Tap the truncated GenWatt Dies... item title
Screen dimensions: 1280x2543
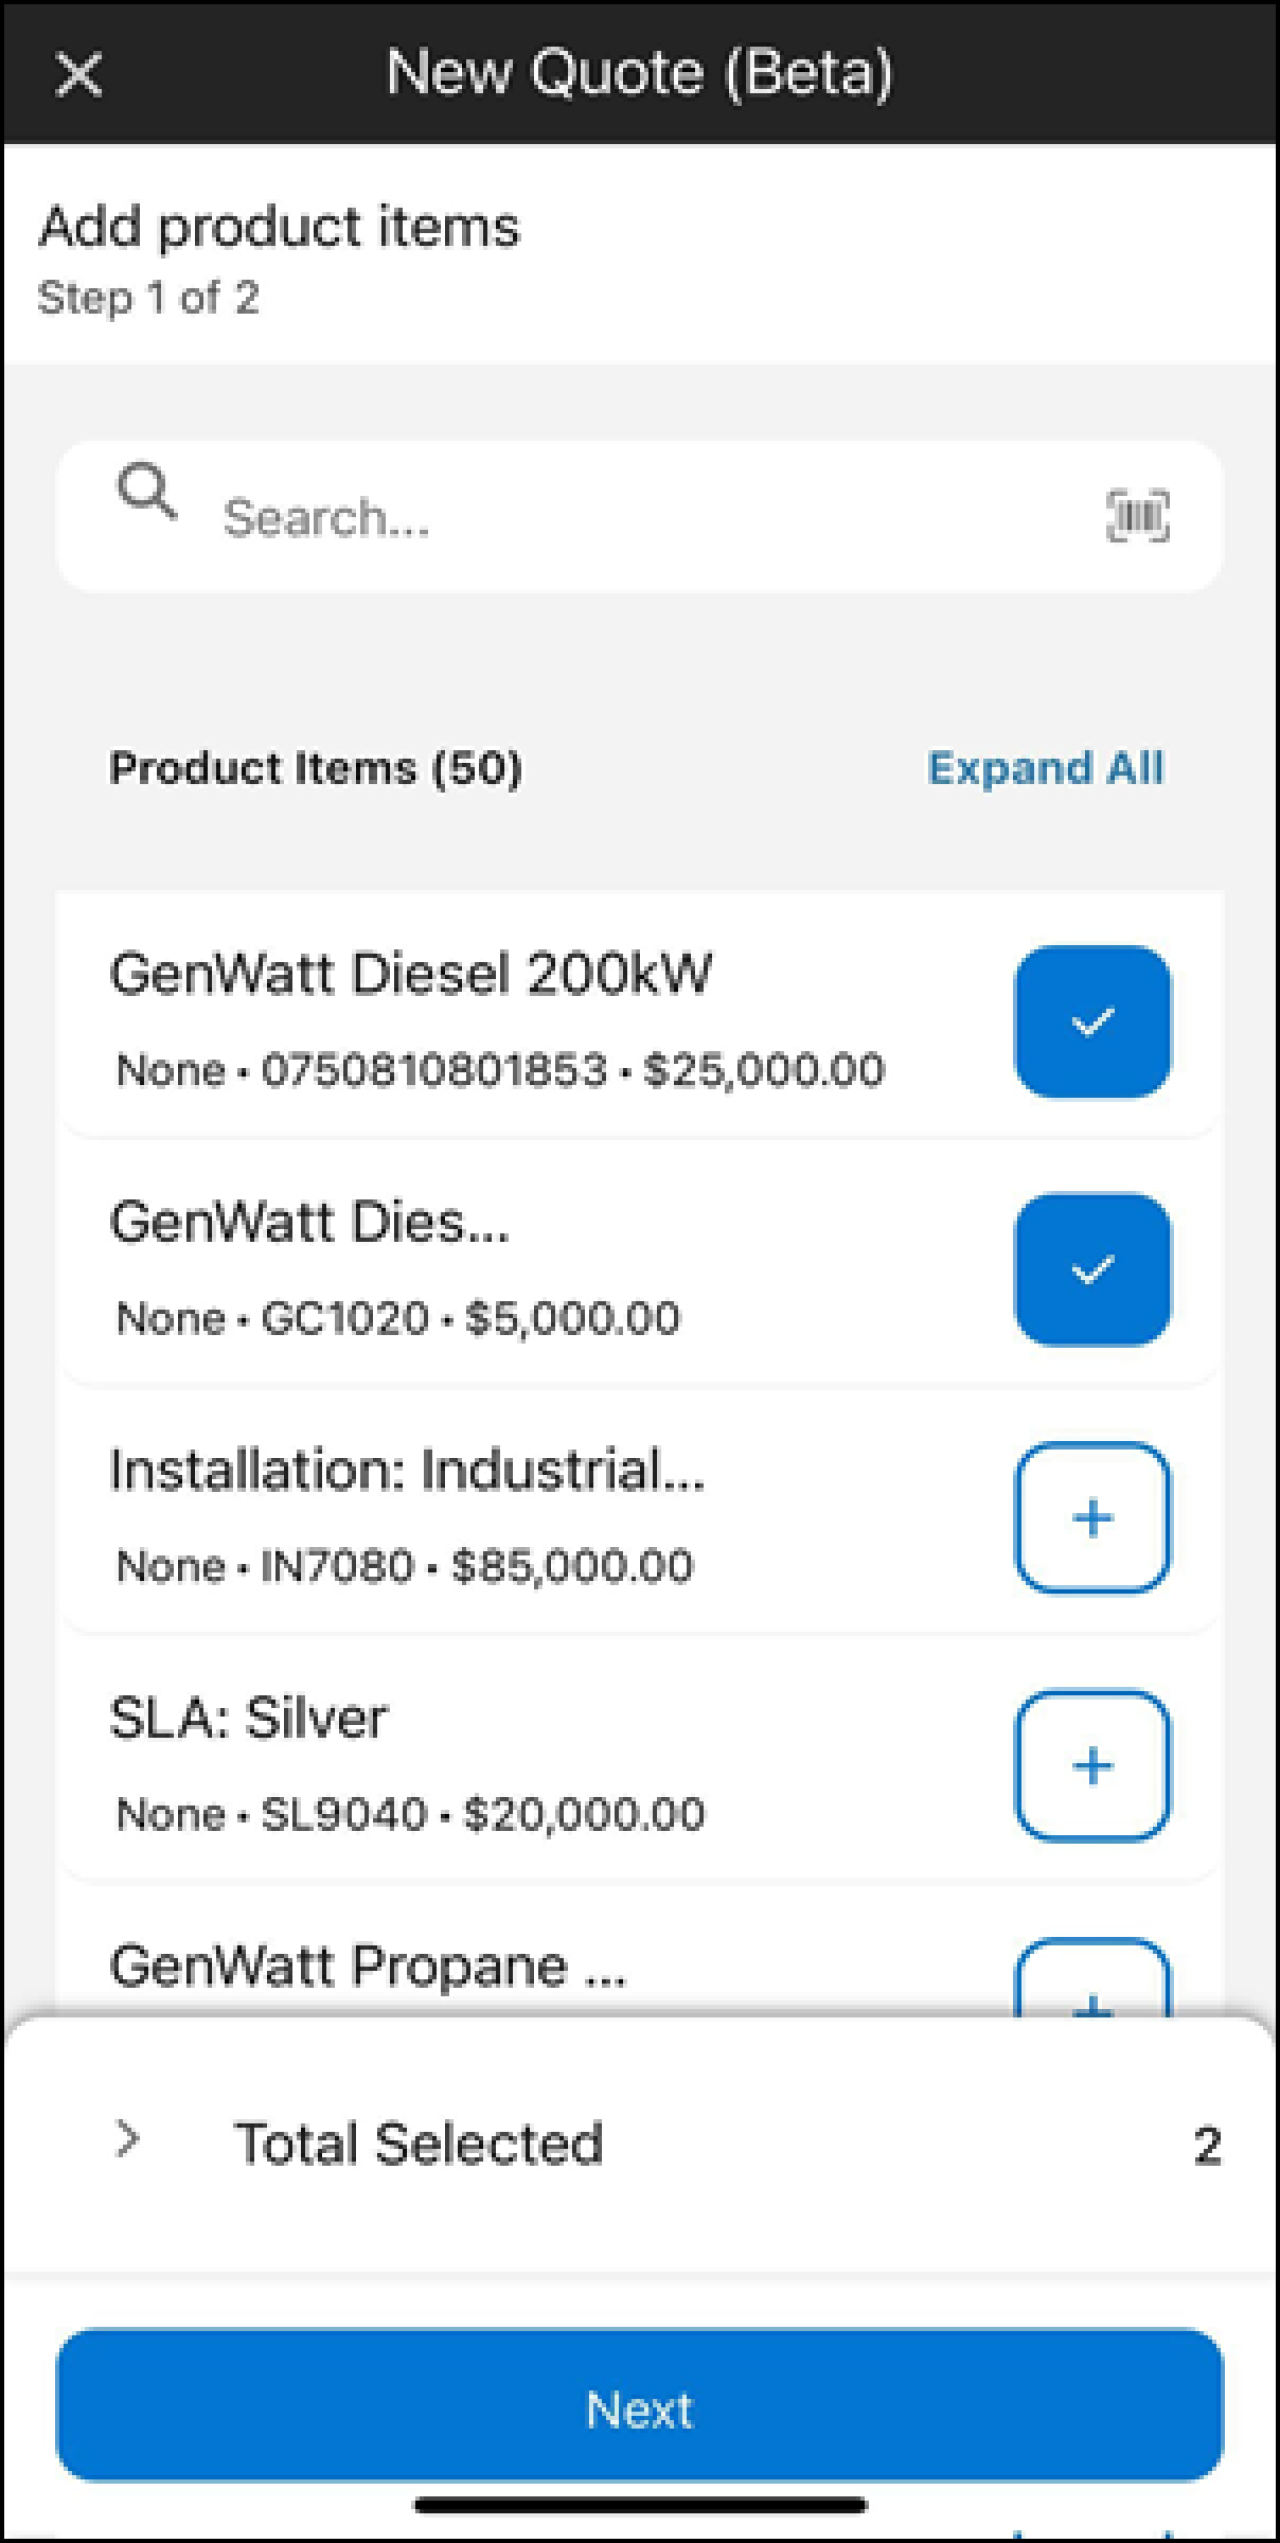pos(309,1222)
